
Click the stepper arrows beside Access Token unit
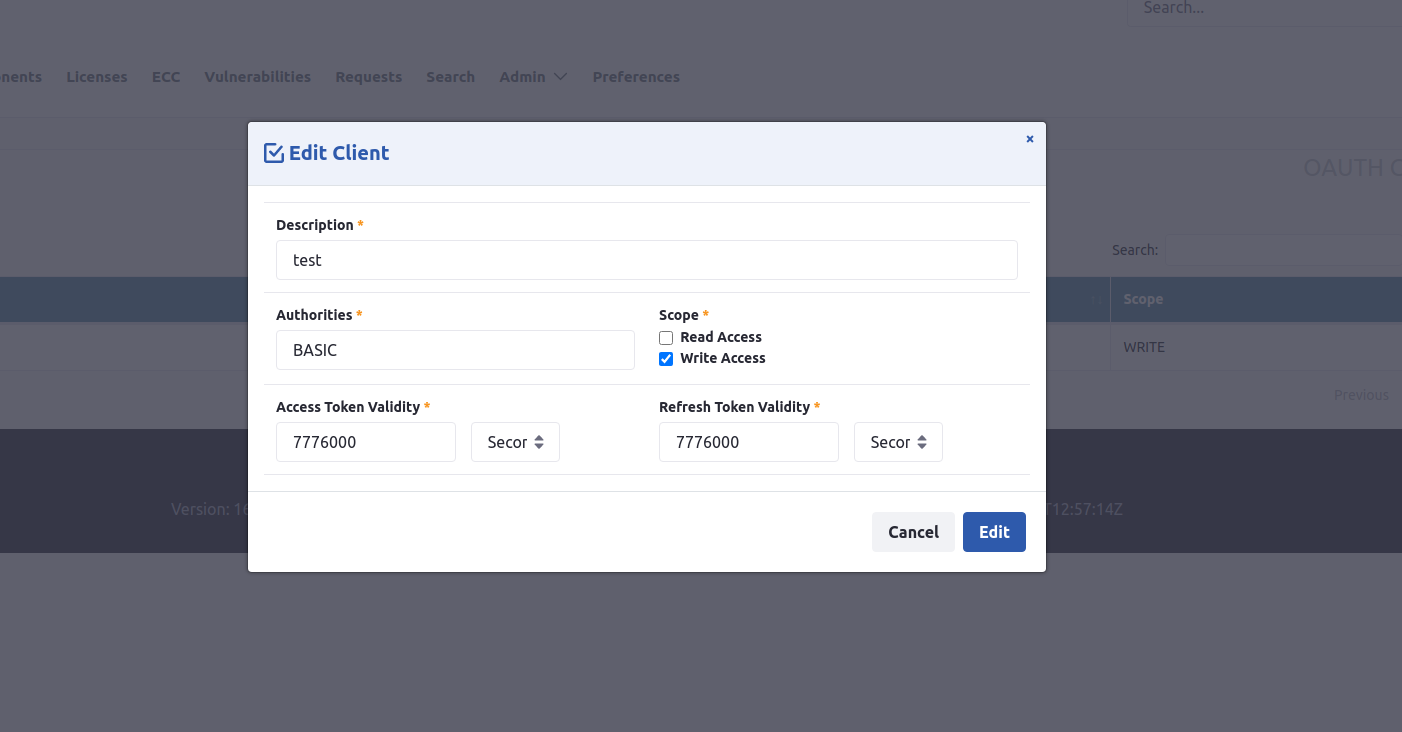click(x=541, y=442)
